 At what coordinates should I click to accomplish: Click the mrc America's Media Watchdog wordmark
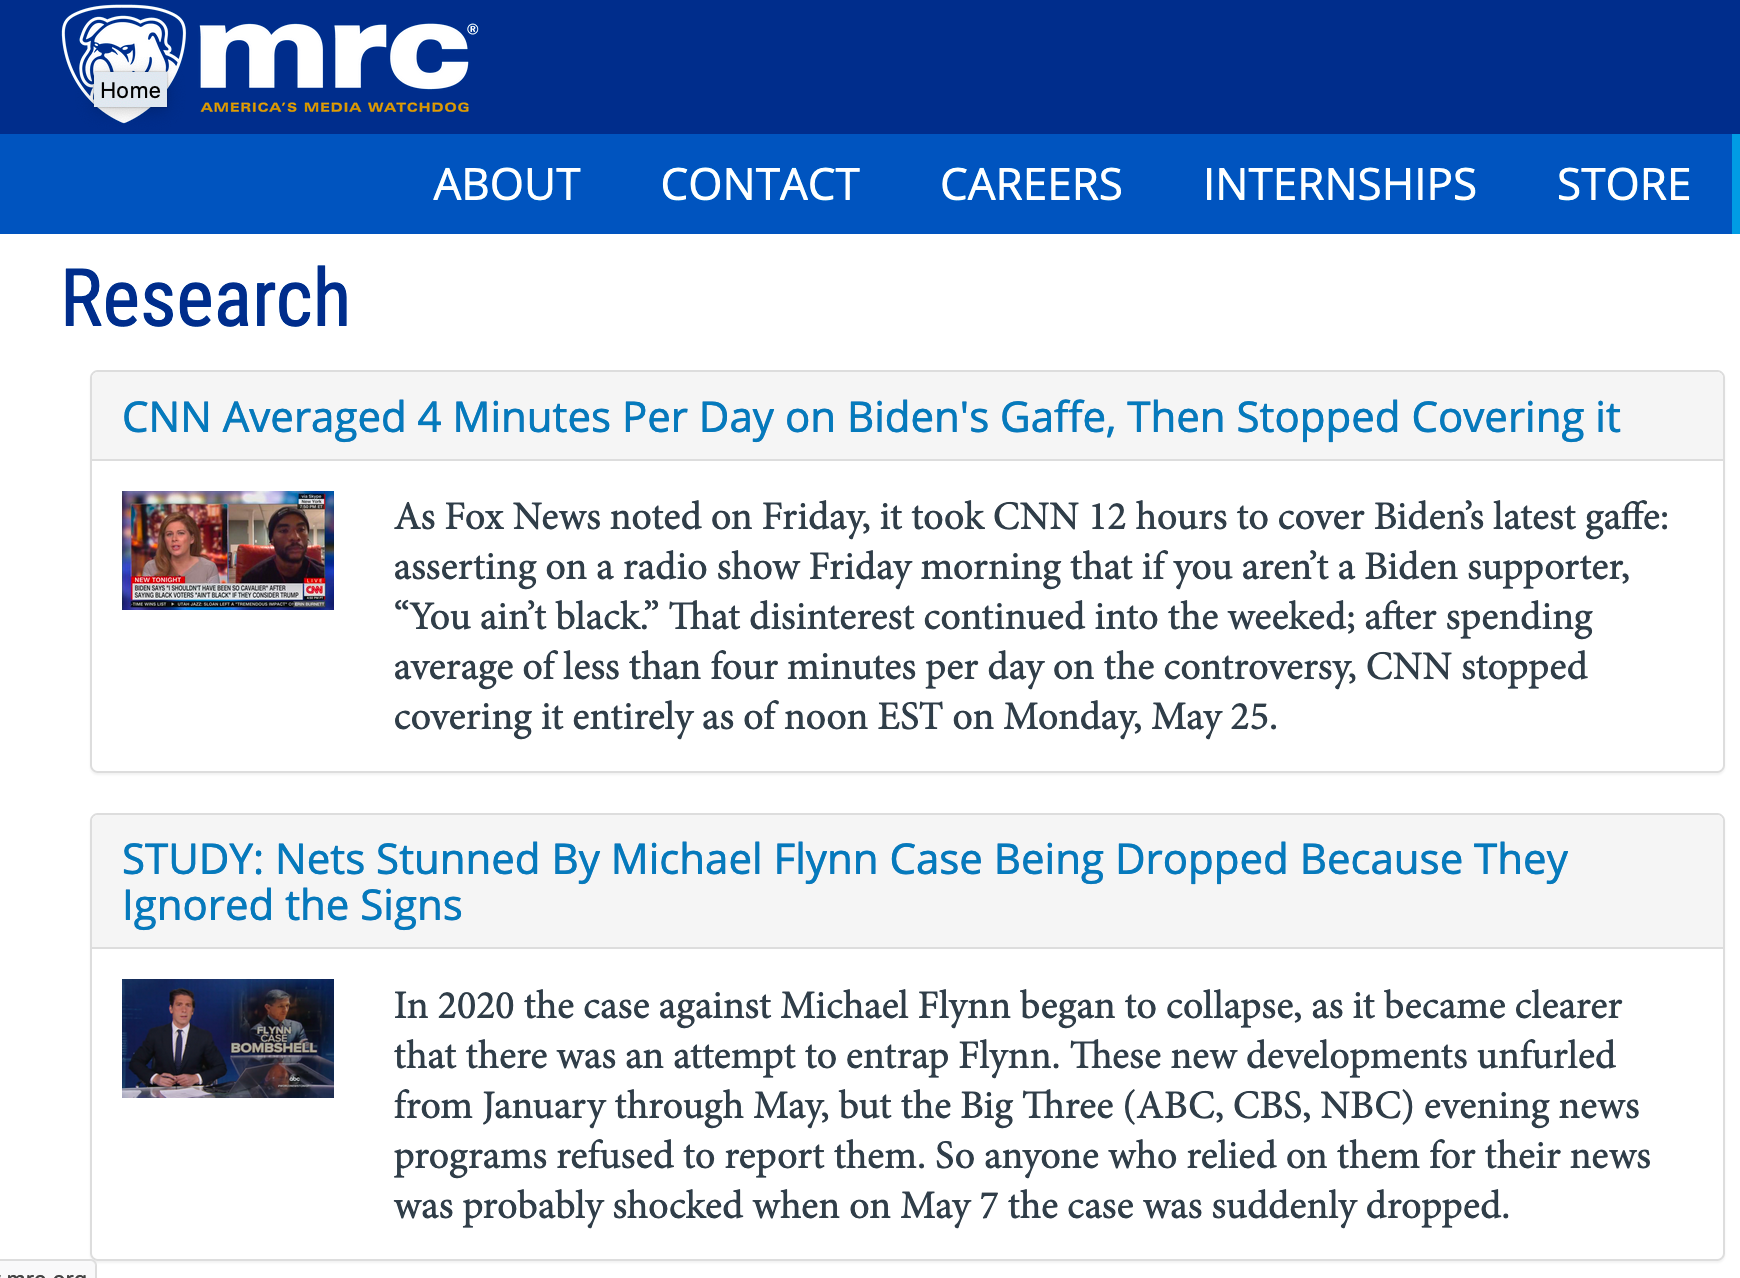[338, 65]
